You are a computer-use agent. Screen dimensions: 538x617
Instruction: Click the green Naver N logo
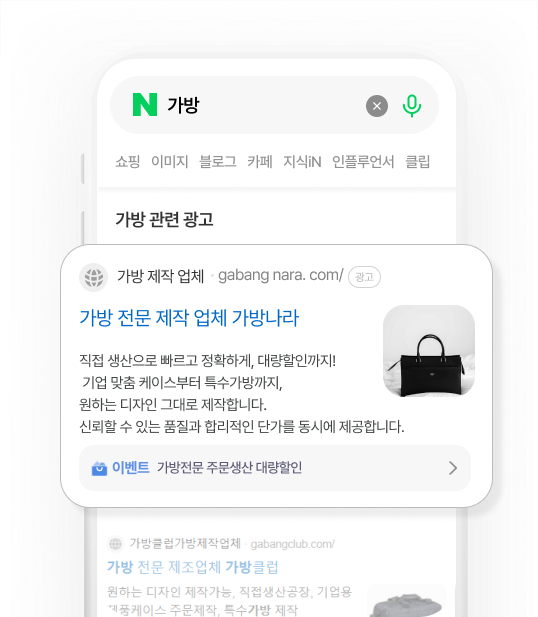pos(145,105)
